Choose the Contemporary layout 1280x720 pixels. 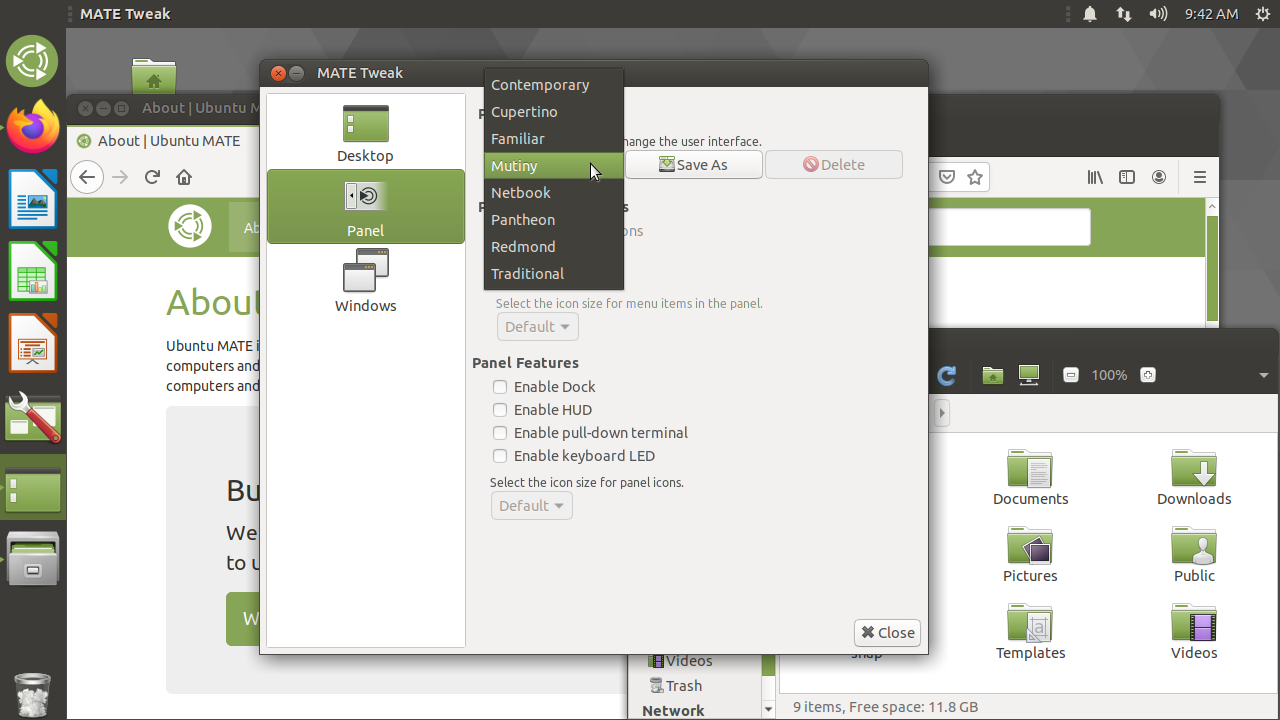coord(554,85)
